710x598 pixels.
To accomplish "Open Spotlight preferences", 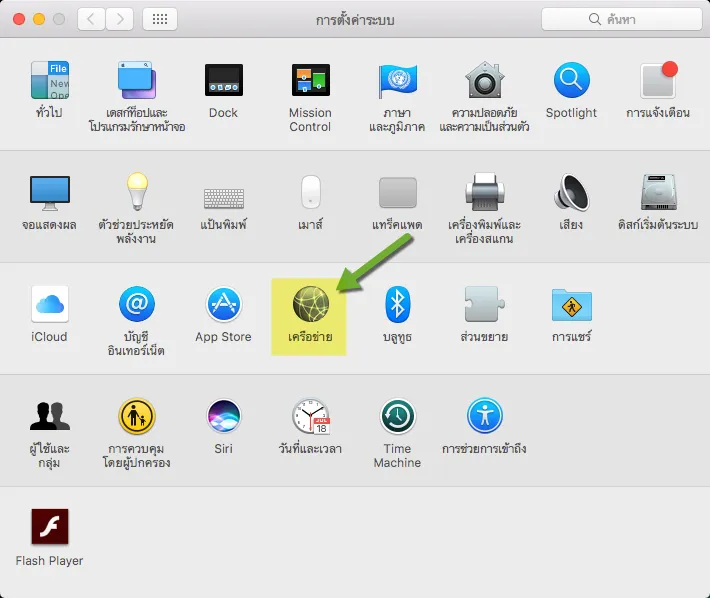I will tap(571, 80).
